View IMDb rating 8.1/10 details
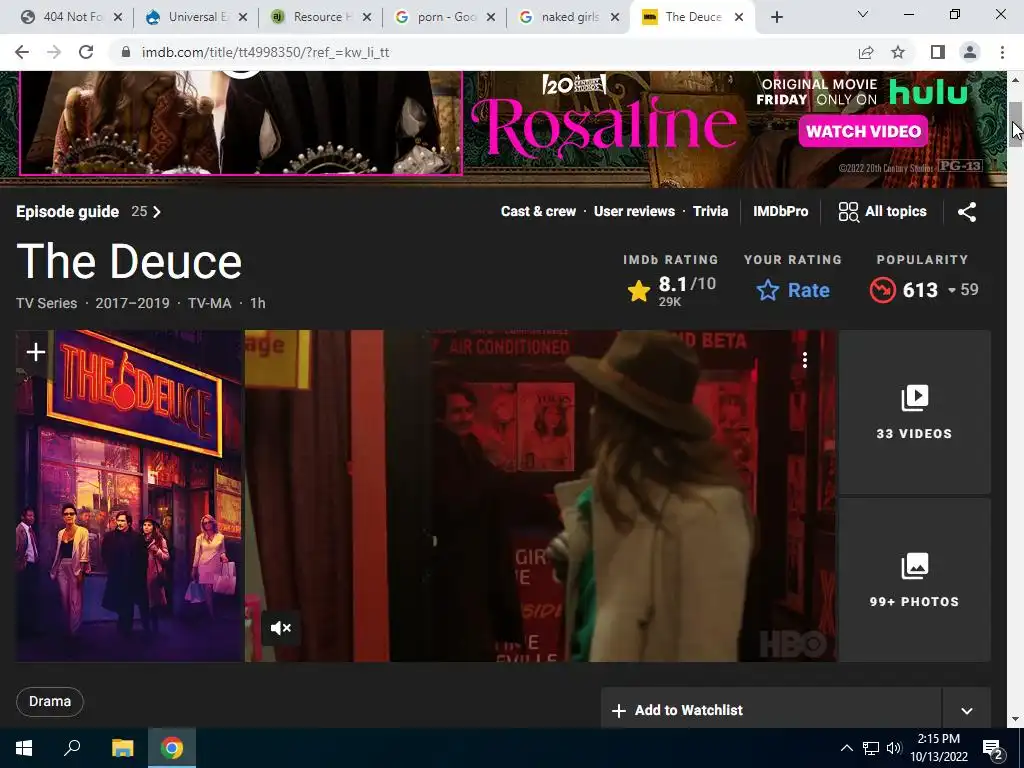 tap(671, 290)
